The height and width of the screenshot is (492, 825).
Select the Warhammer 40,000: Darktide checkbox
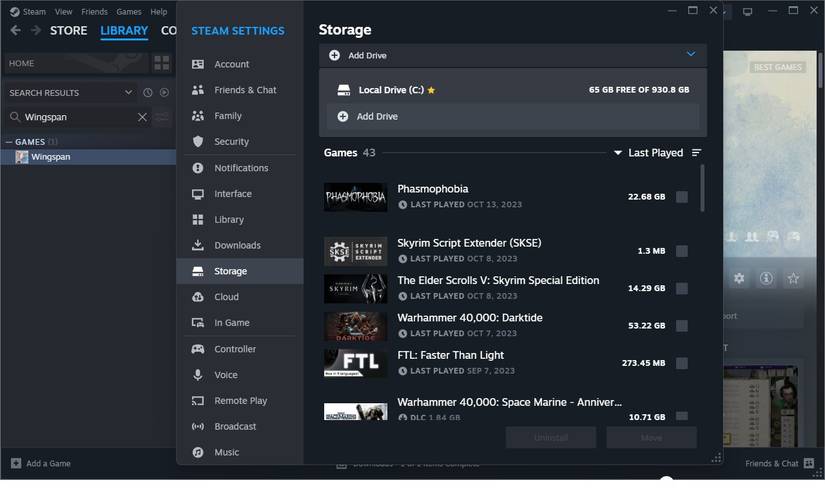tap(681, 326)
